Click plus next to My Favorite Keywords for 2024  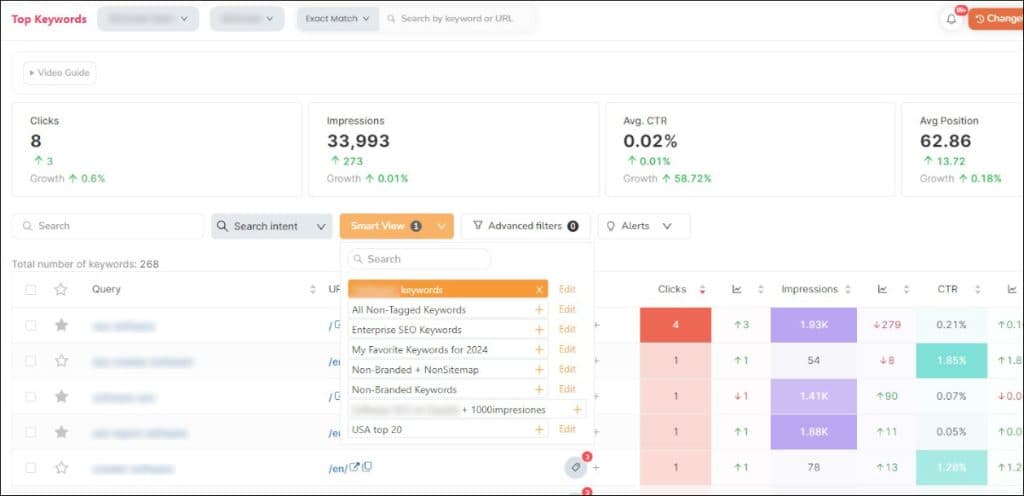pos(539,350)
